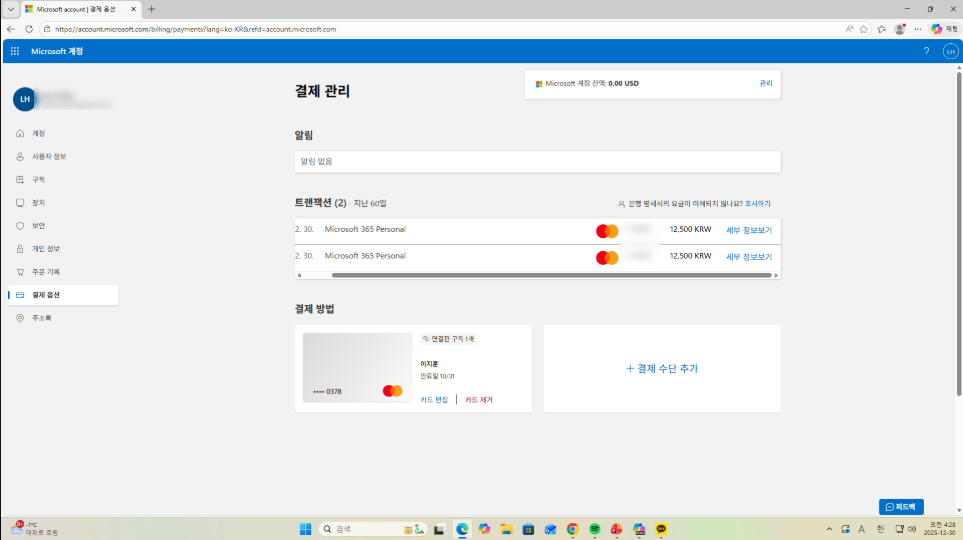Click 결제 수단 추가 to add payment method
This screenshot has width=963, height=540.
(x=662, y=369)
